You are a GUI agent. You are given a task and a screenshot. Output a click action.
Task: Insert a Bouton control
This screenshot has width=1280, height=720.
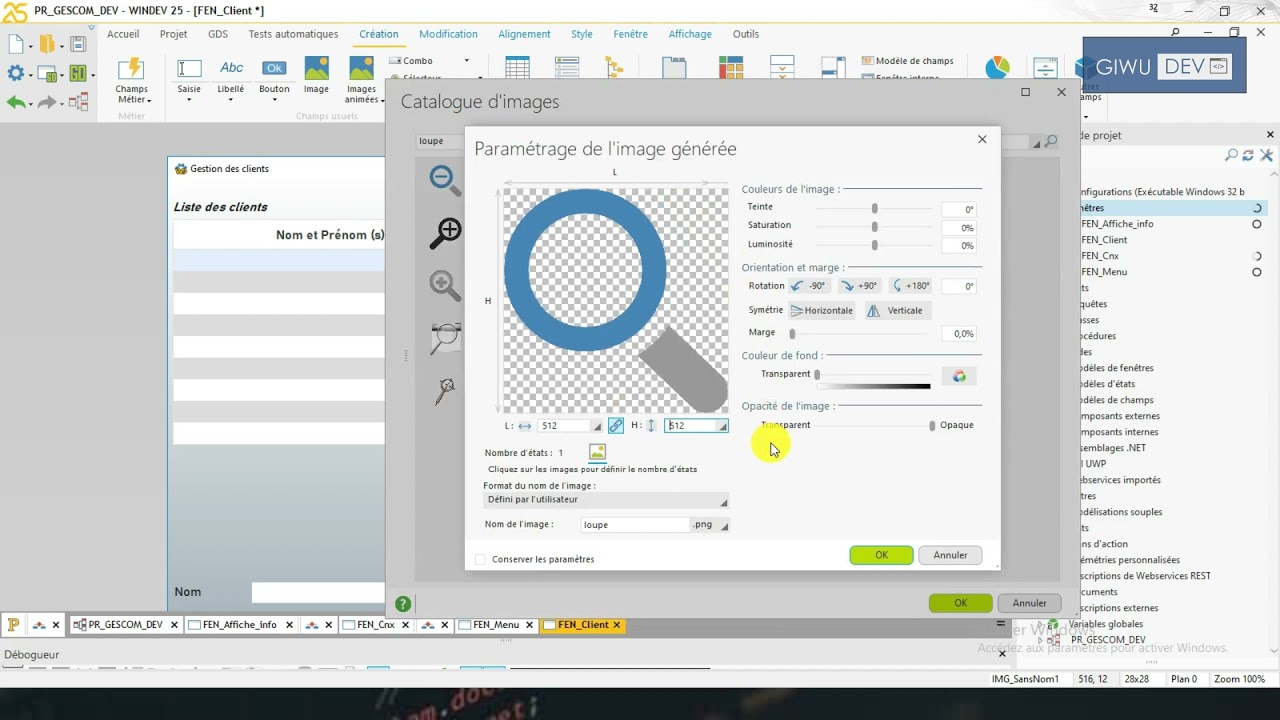(274, 76)
